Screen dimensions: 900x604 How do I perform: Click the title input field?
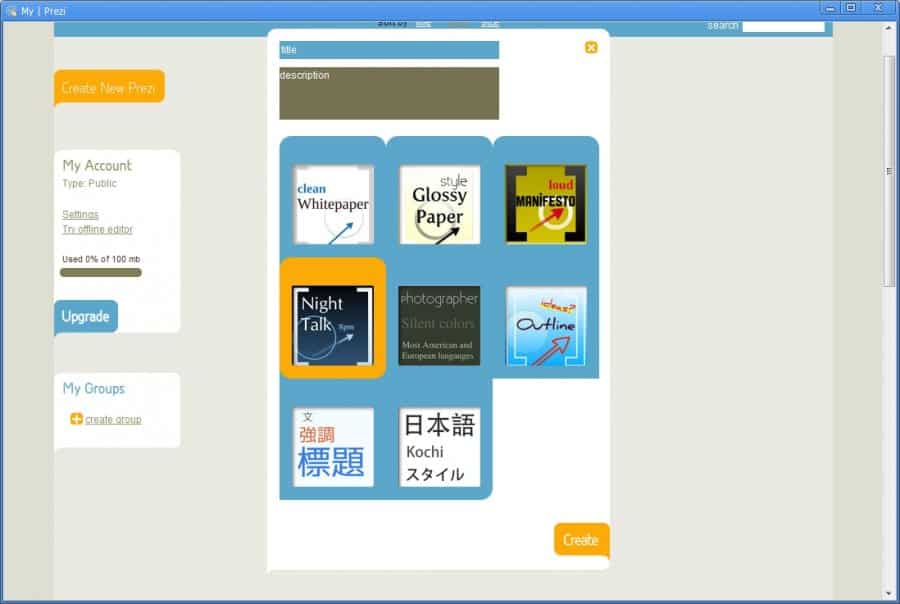pyautogui.click(x=389, y=50)
